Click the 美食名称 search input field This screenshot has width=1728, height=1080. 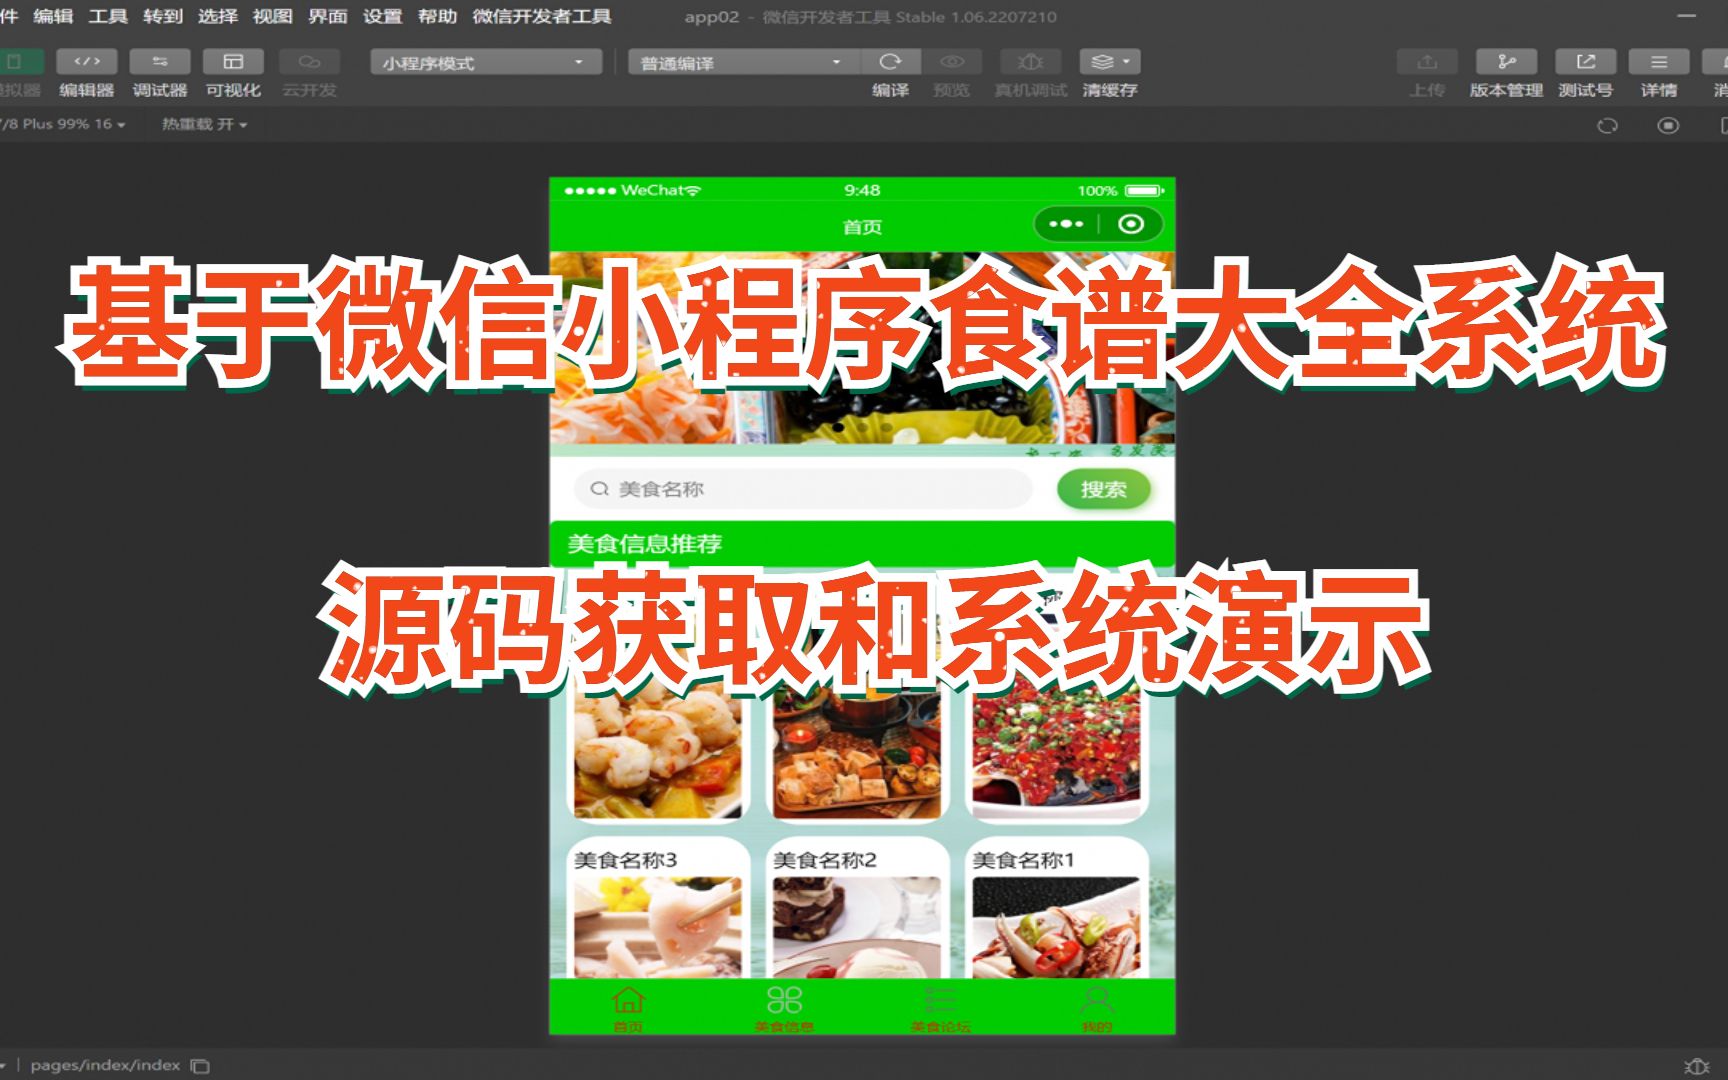tap(803, 489)
